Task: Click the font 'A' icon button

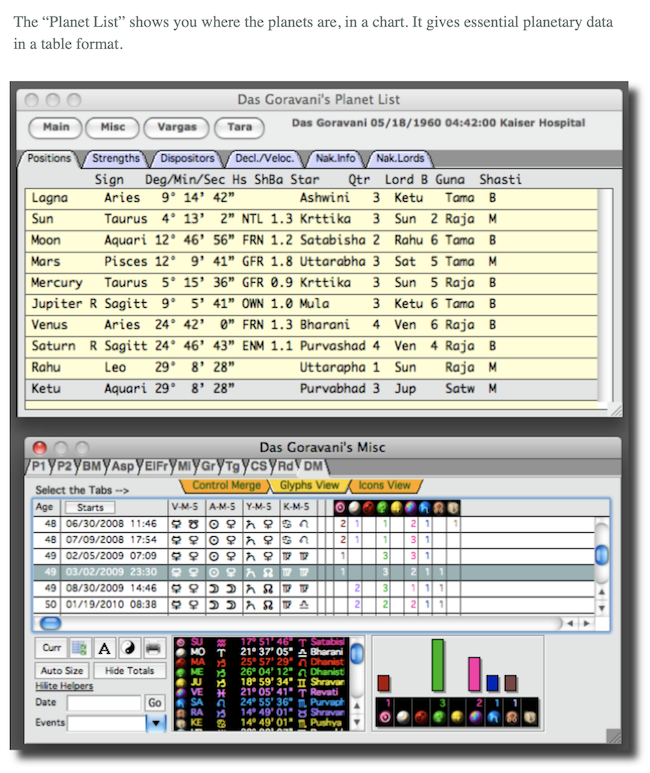Action: pyautogui.click(x=104, y=648)
